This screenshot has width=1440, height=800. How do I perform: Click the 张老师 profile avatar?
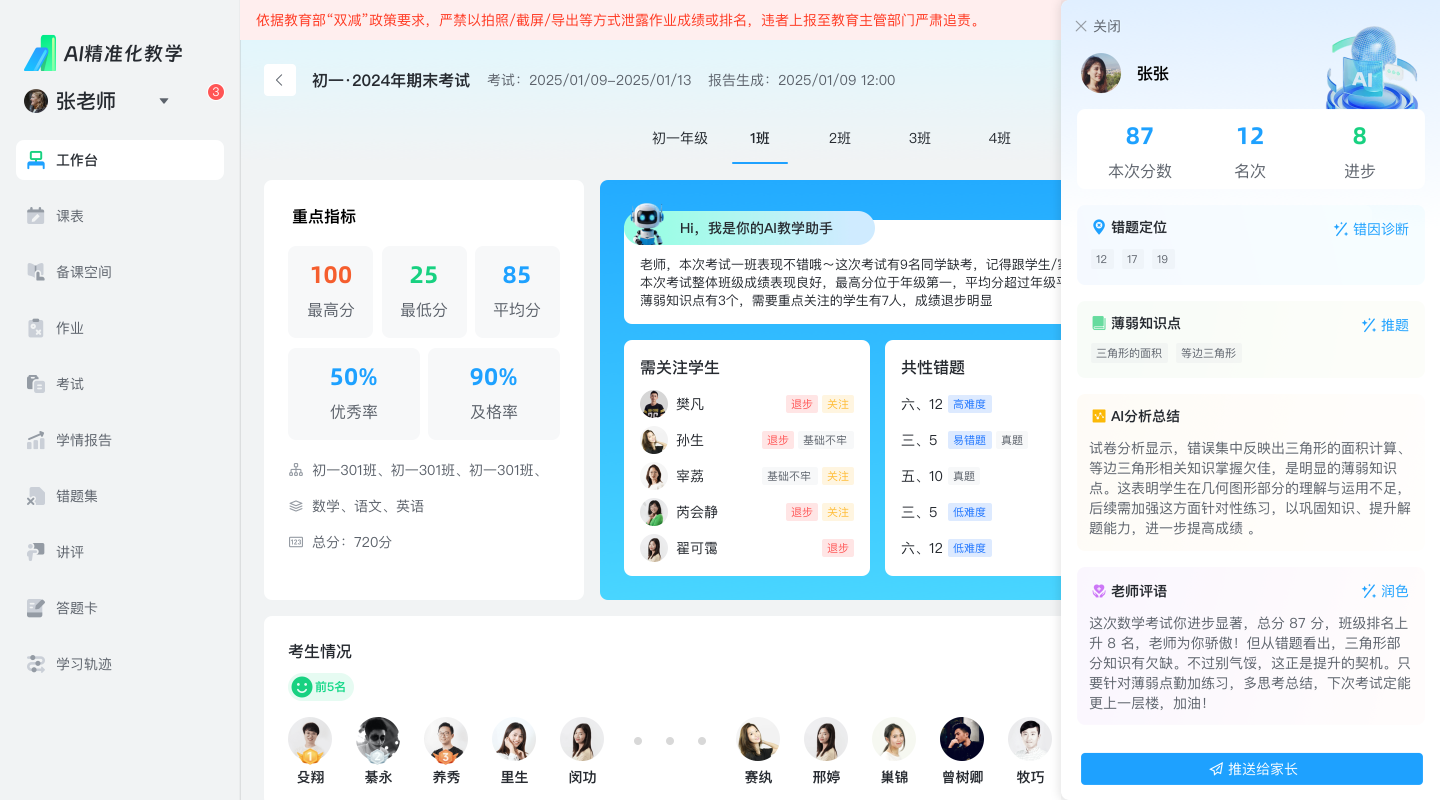point(36,101)
